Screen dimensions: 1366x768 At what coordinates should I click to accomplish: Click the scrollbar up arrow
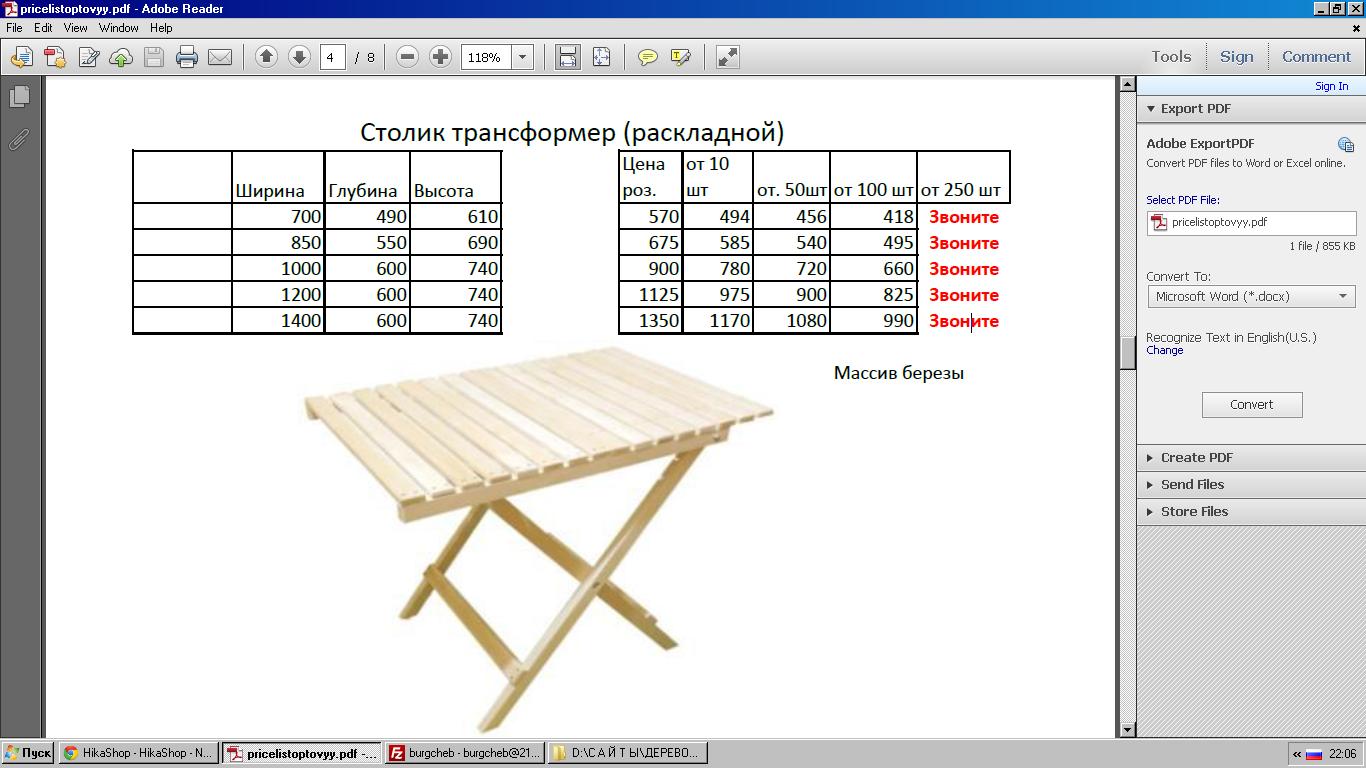[x=1127, y=85]
